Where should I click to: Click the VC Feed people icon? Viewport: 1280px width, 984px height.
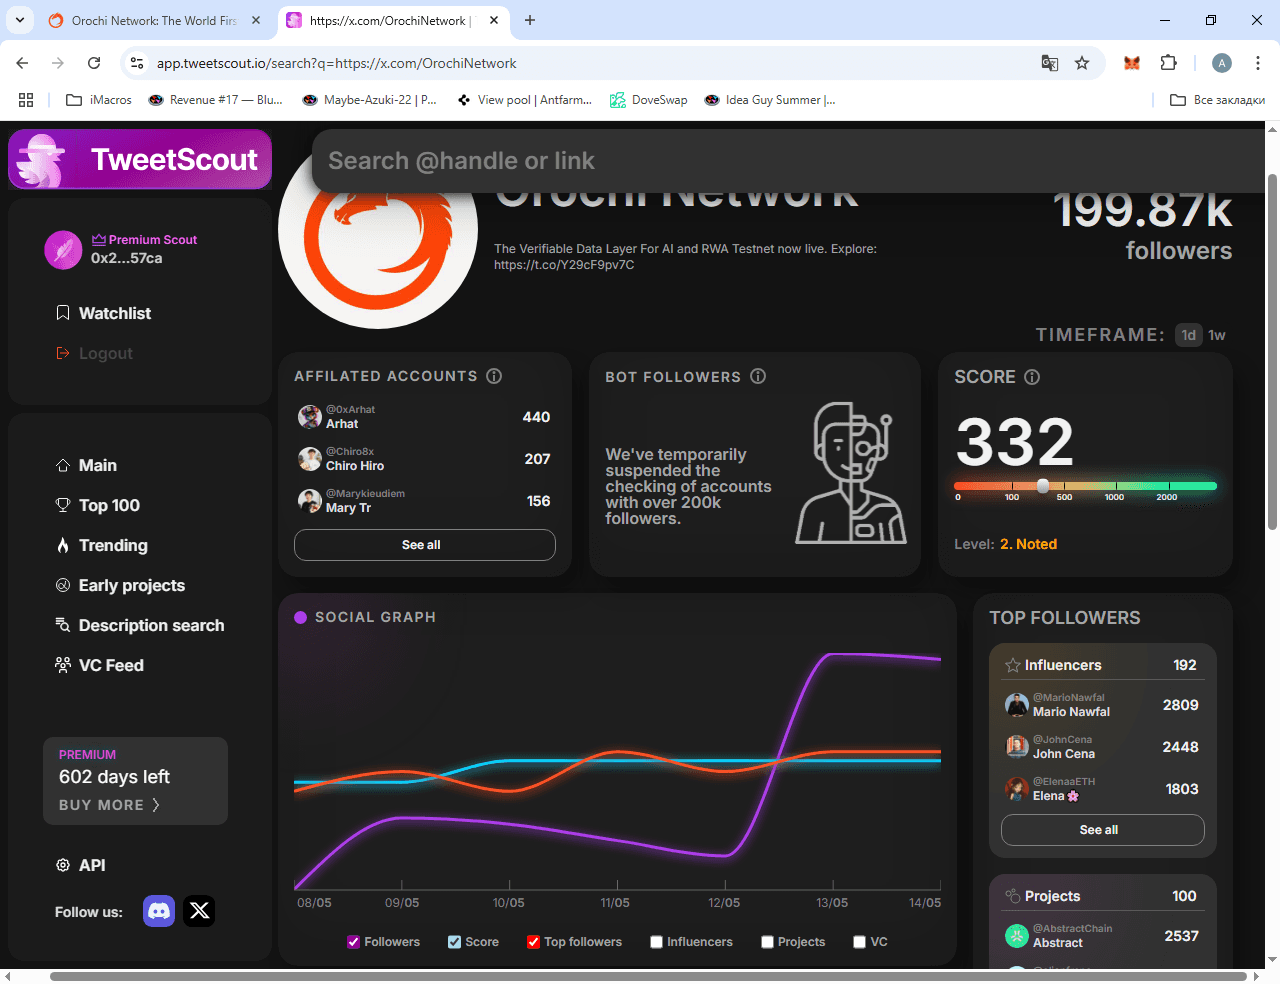click(x=63, y=665)
